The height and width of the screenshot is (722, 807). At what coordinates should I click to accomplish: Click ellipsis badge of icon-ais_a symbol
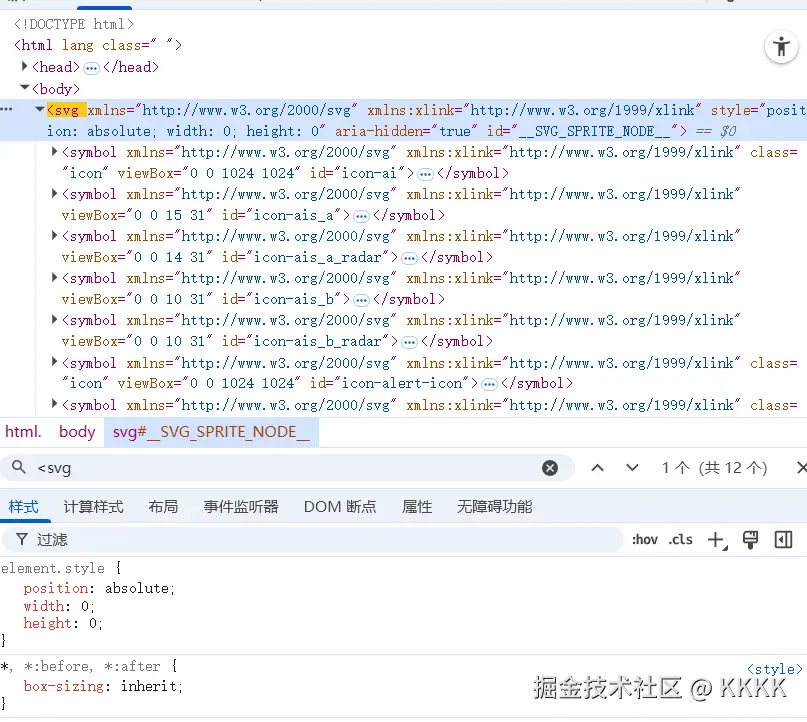point(361,216)
